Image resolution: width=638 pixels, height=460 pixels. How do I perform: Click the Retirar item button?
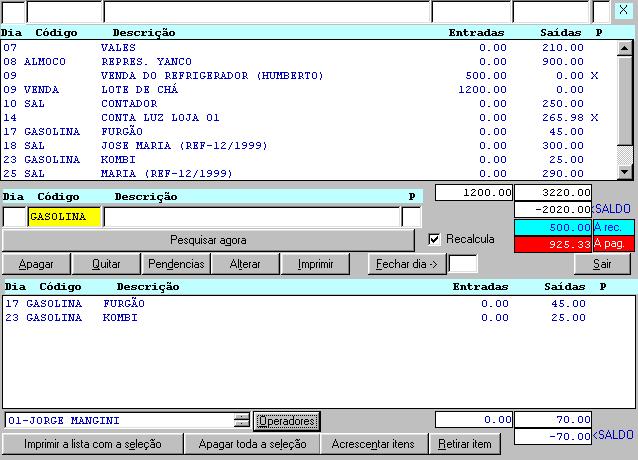pyautogui.click(x=465, y=443)
